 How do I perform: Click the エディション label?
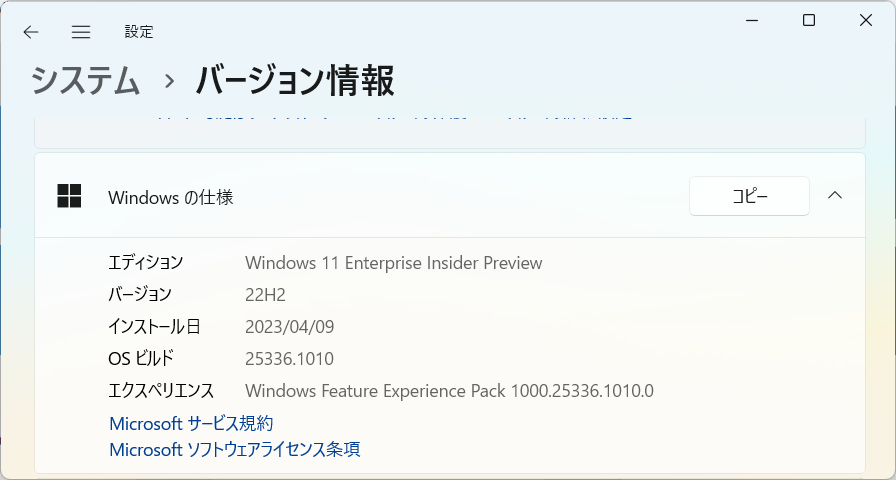pyautogui.click(x=146, y=262)
